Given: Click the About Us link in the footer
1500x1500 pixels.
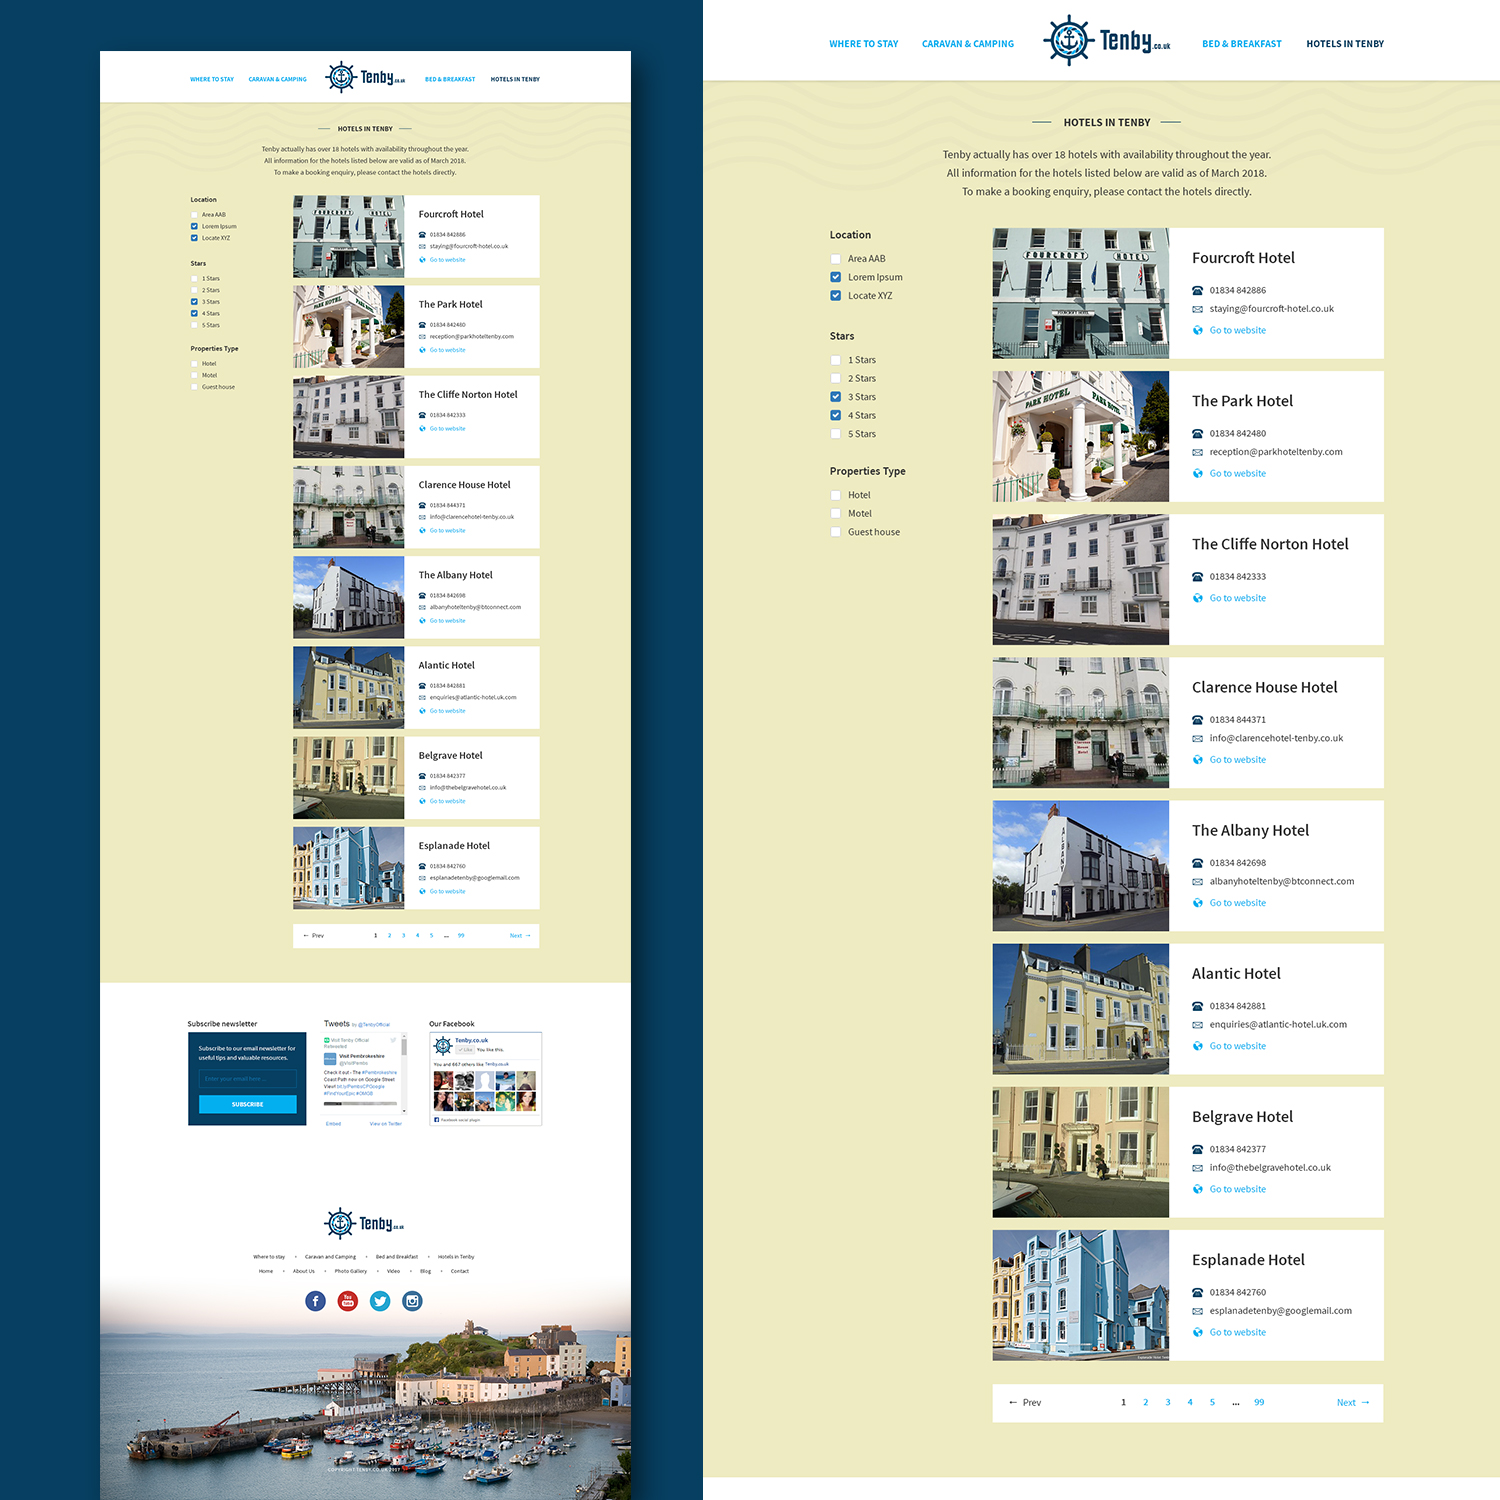Looking at the screenshot, I should (304, 1272).
